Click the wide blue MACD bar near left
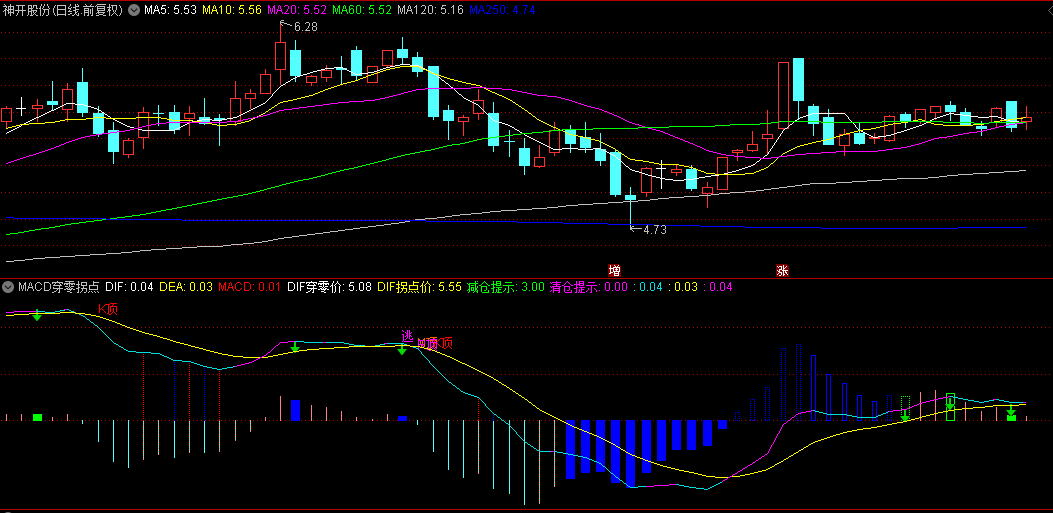 coord(295,410)
